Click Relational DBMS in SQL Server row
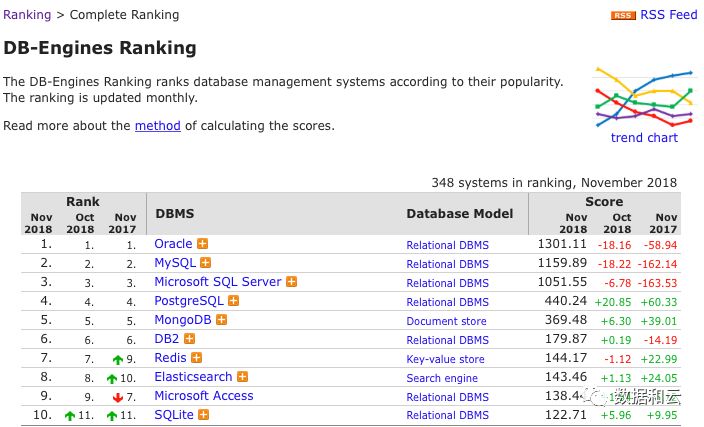This screenshot has height=427, width=704. tap(447, 283)
